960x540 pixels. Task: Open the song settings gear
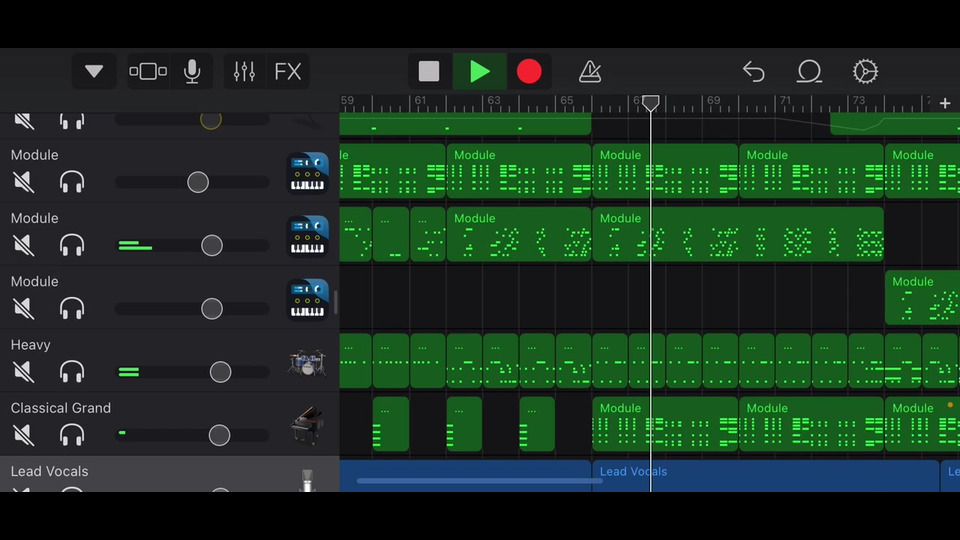865,72
